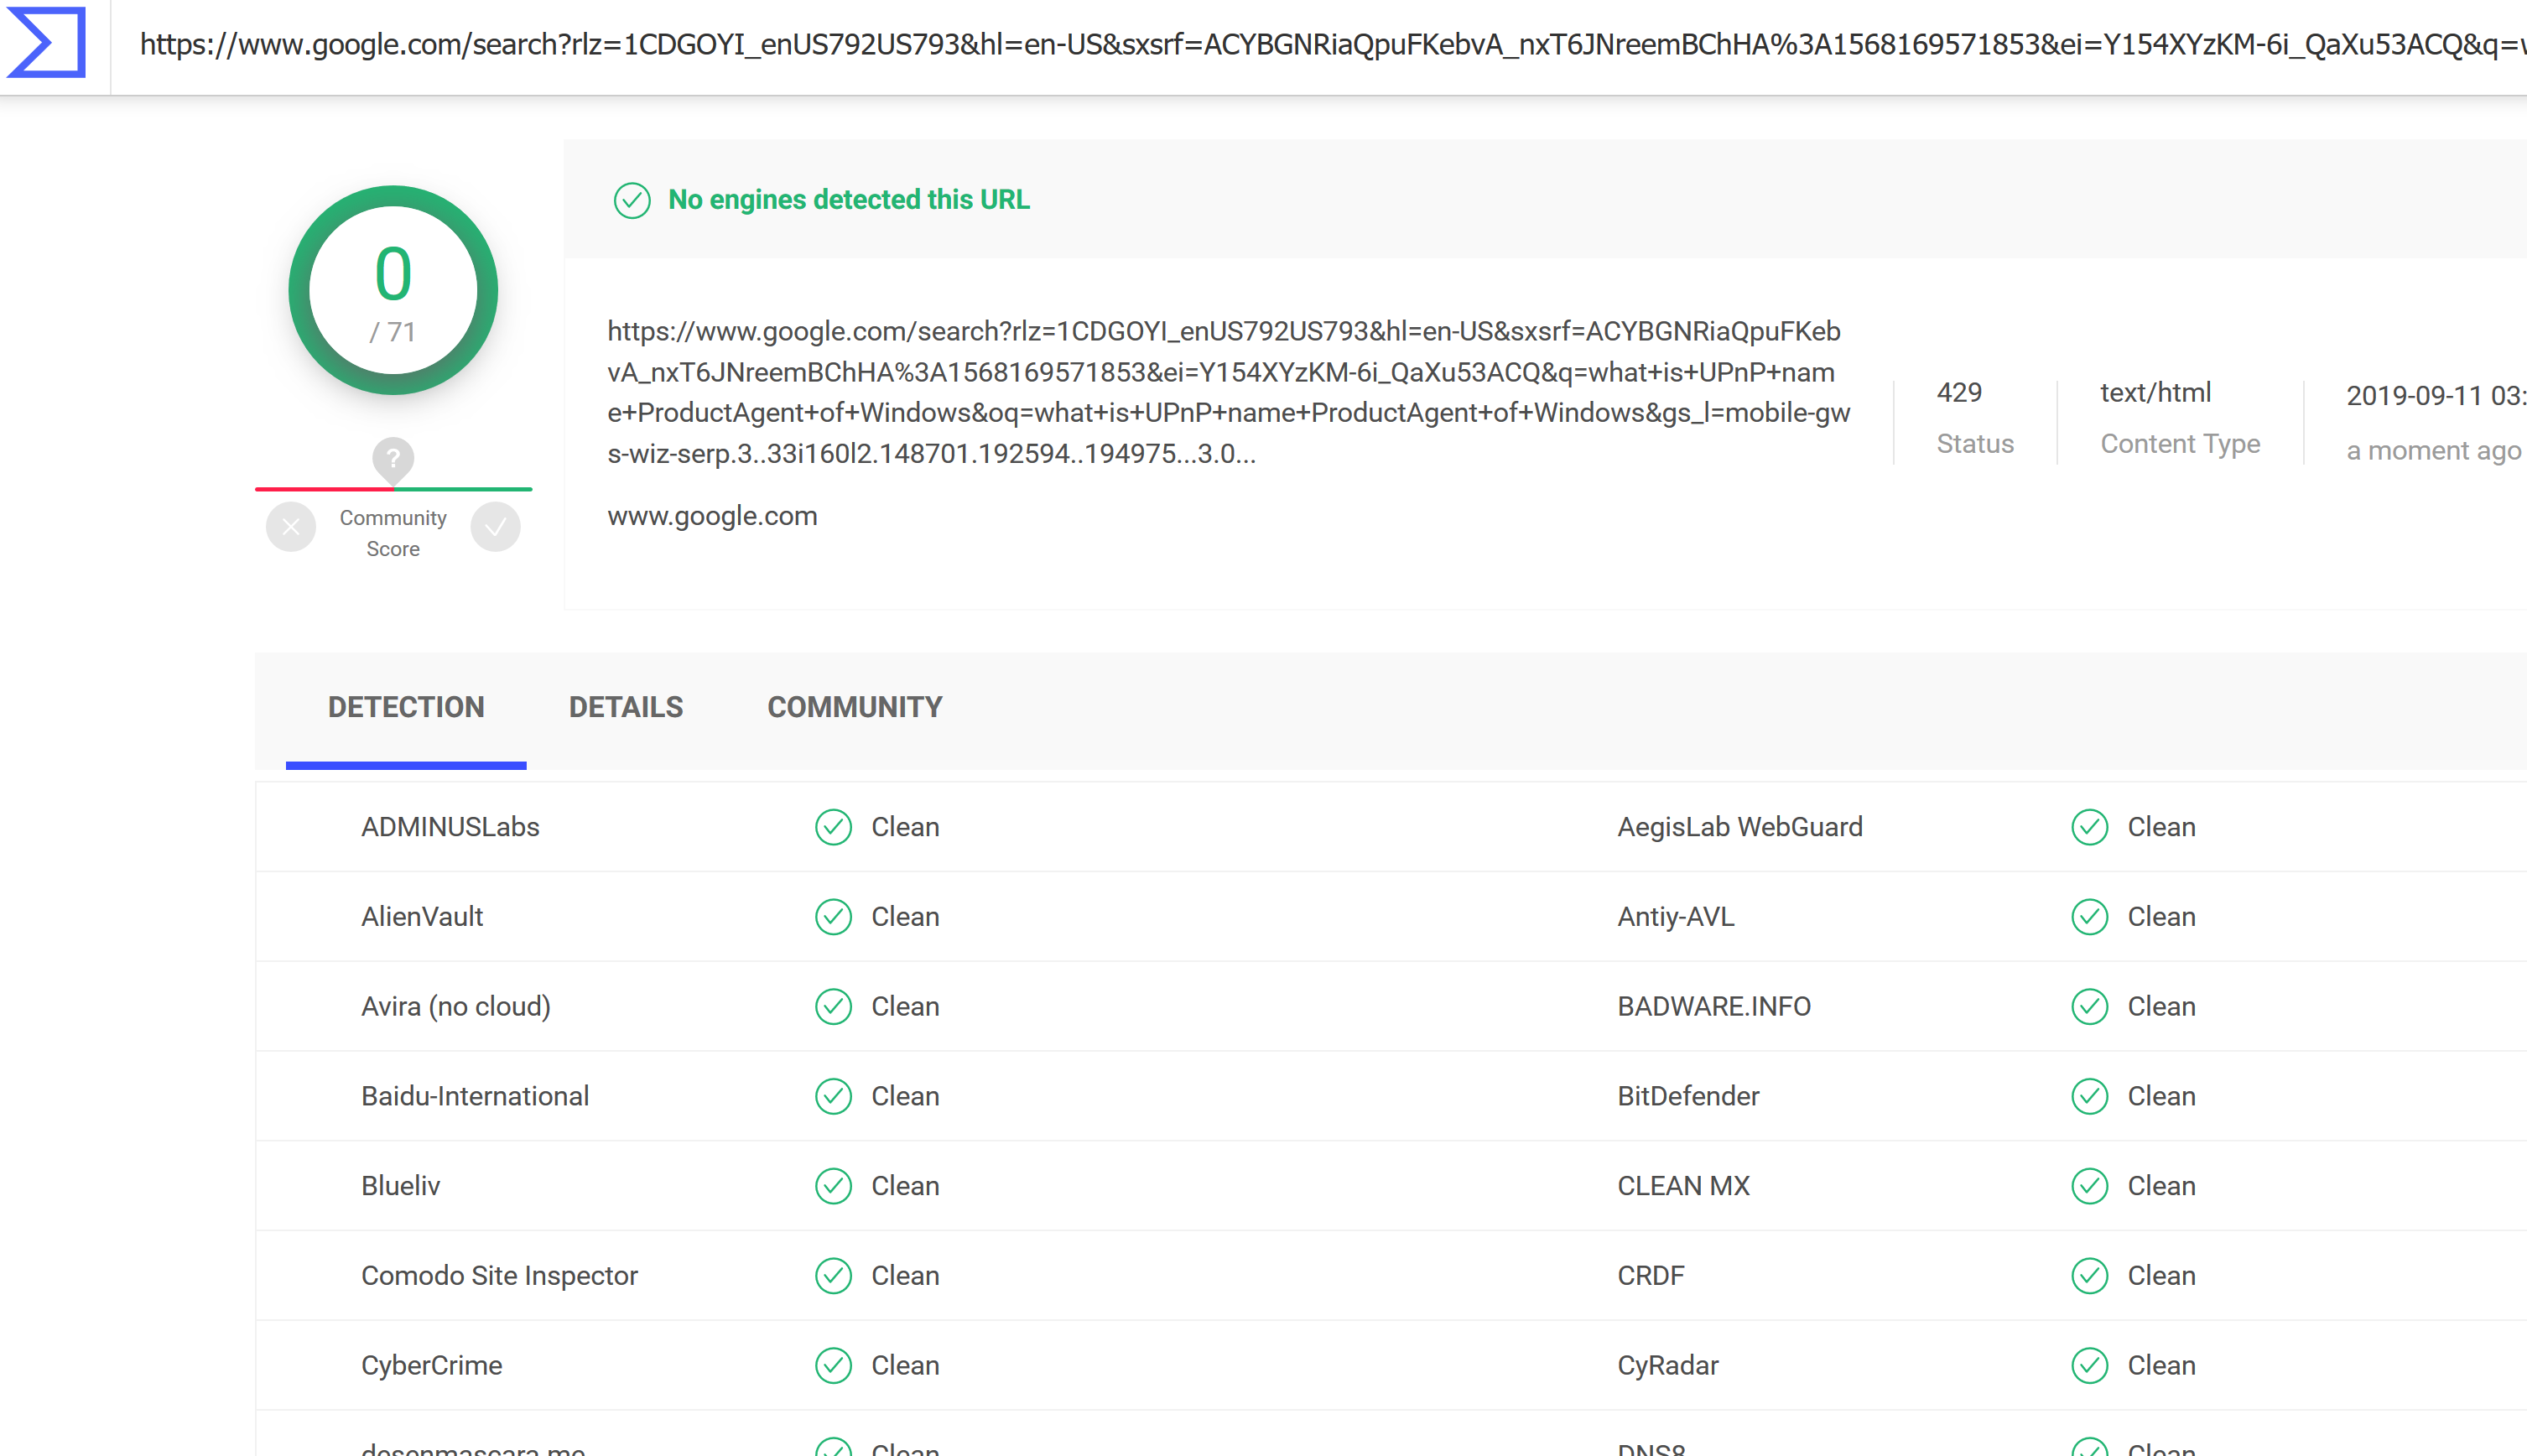Switch to the DETAILS tab
This screenshot has height=1456, width=2527.
point(626,707)
